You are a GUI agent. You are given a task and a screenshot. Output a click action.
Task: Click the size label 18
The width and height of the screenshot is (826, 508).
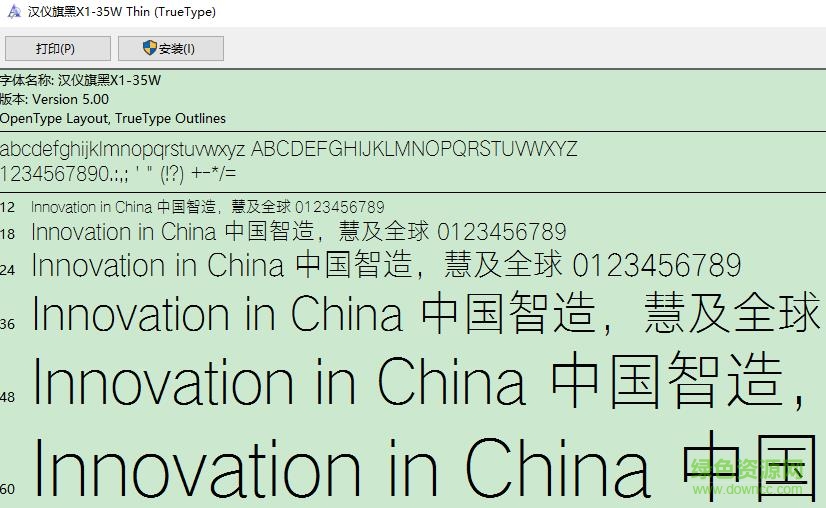(x=7, y=233)
